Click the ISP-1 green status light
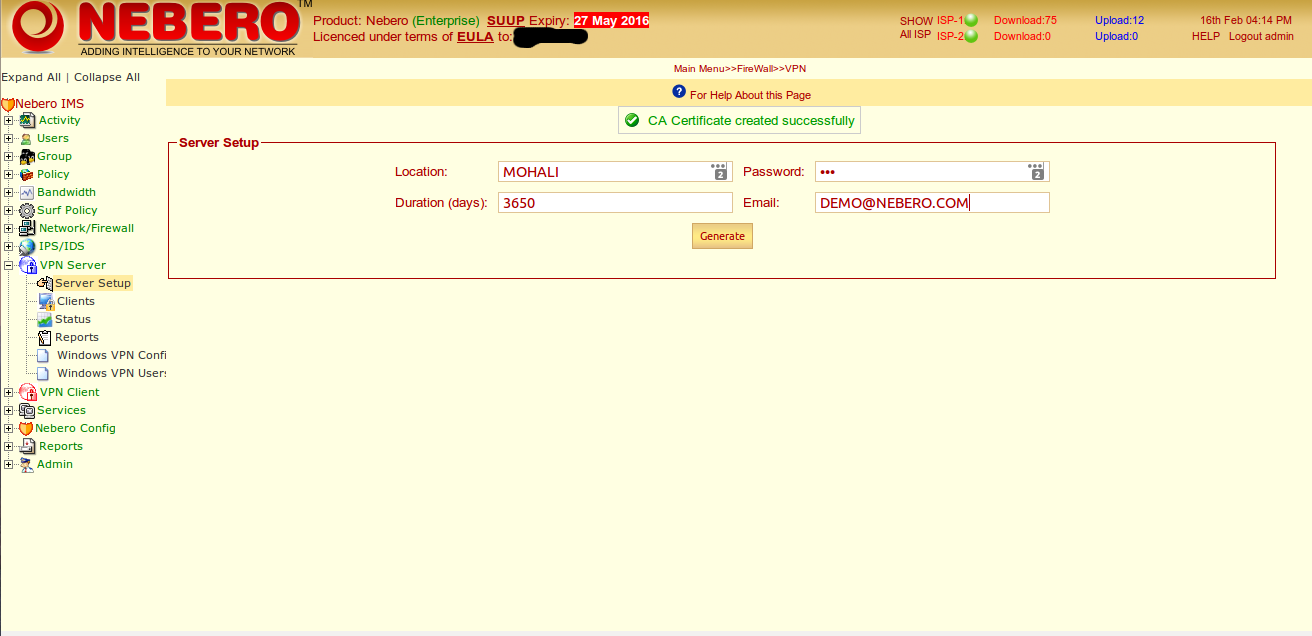Image resolution: width=1312 pixels, height=636 pixels. point(971,20)
